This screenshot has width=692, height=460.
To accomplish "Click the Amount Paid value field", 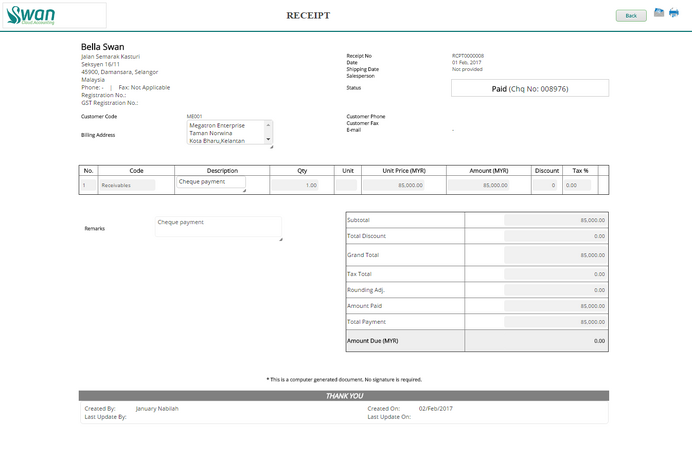I will [555, 305].
